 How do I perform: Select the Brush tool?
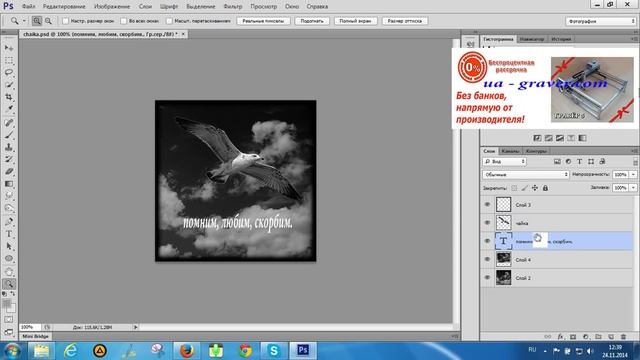[x=9, y=135]
